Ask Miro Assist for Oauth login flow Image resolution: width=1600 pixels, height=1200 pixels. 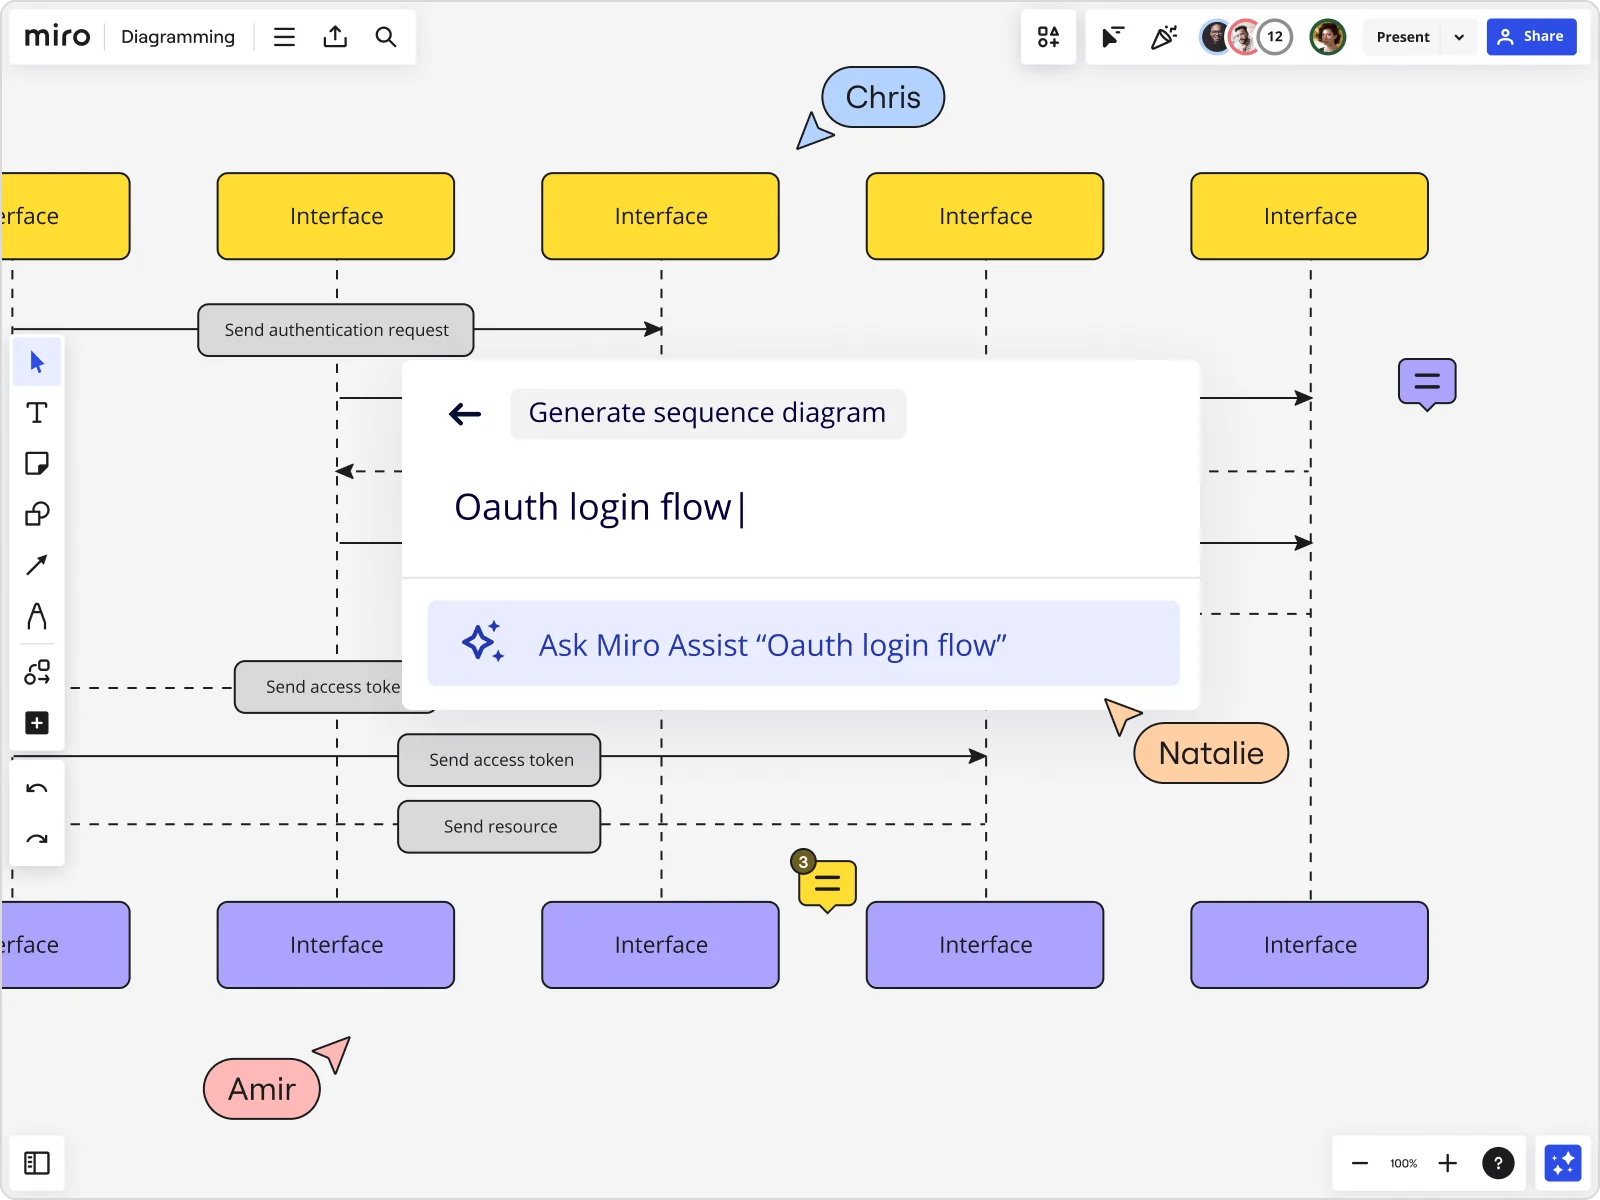[803, 644]
